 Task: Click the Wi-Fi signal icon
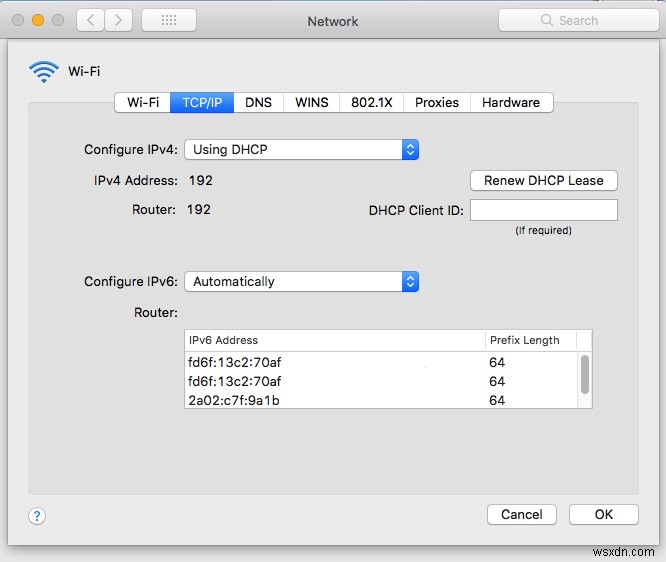click(44, 71)
